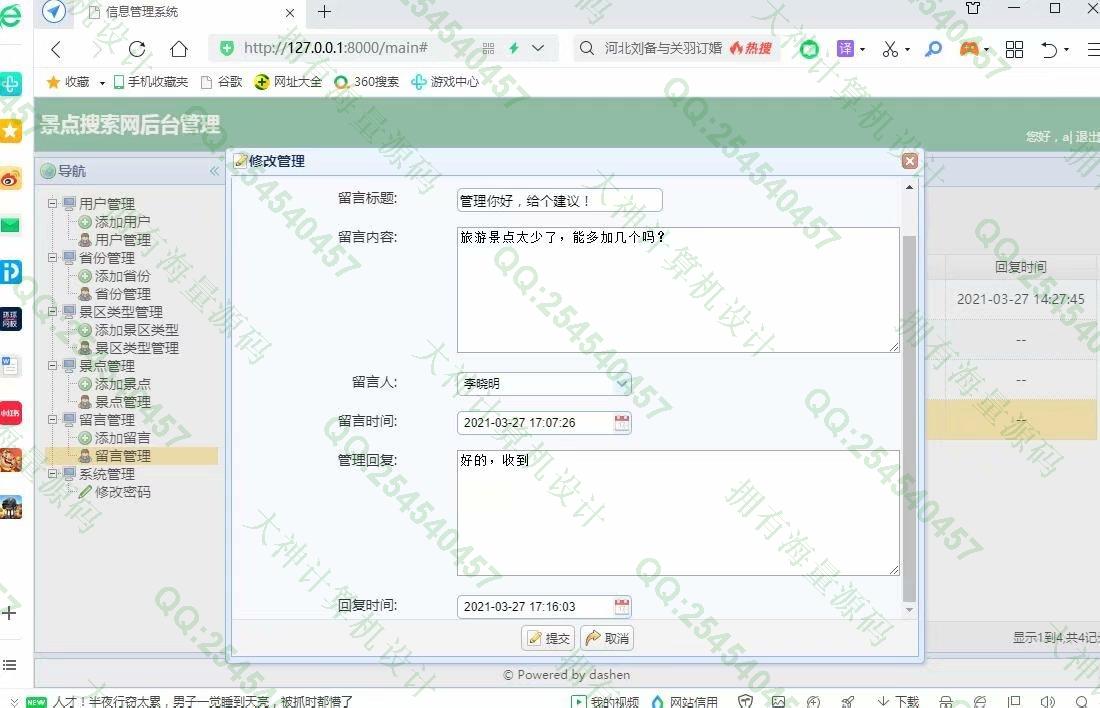
Task: Close the 修改管理 dialog
Action: (910, 161)
